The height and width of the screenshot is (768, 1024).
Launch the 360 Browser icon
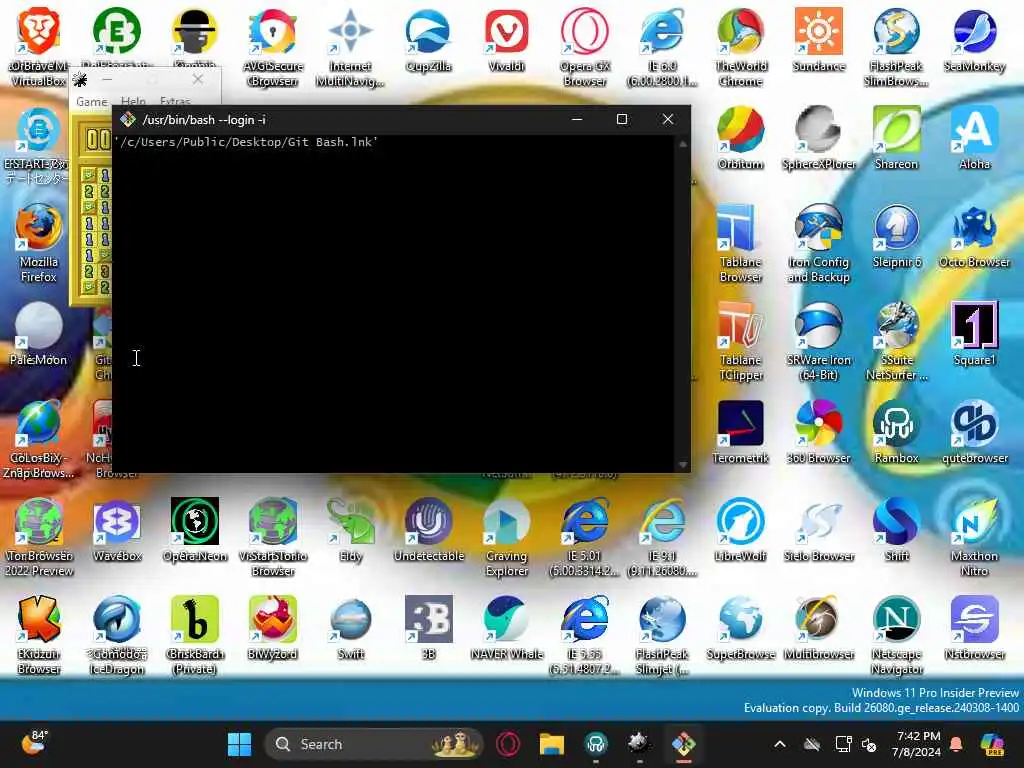818,432
